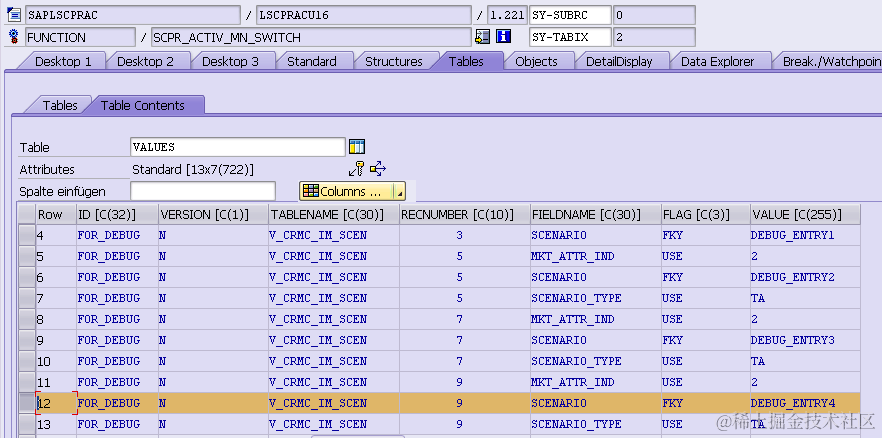
Task: Click the ID [C(32)] column header
Action: (x=117, y=214)
